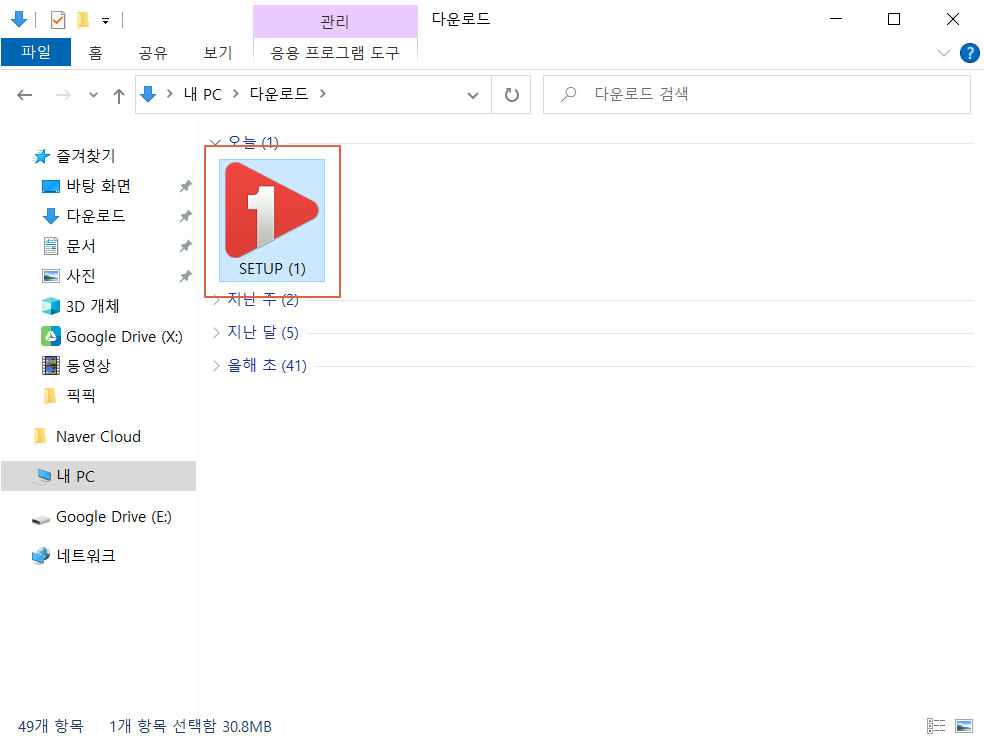Click the 사진 picture icon in sidebar
This screenshot has width=984, height=742.
pyautogui.click(x=51, y=276)
